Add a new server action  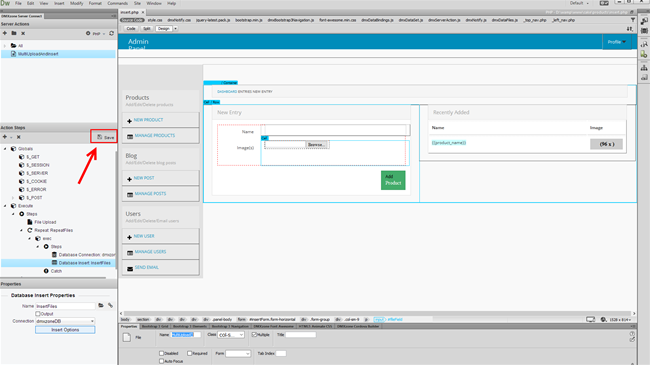click(x=5, y=33)
